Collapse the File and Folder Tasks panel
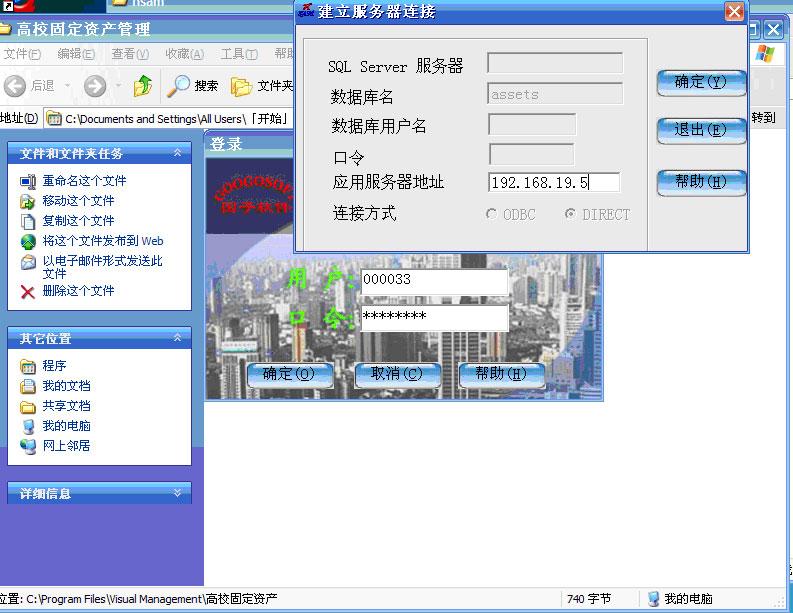This screenshot has width=793, height=613. tap(177, 153)
